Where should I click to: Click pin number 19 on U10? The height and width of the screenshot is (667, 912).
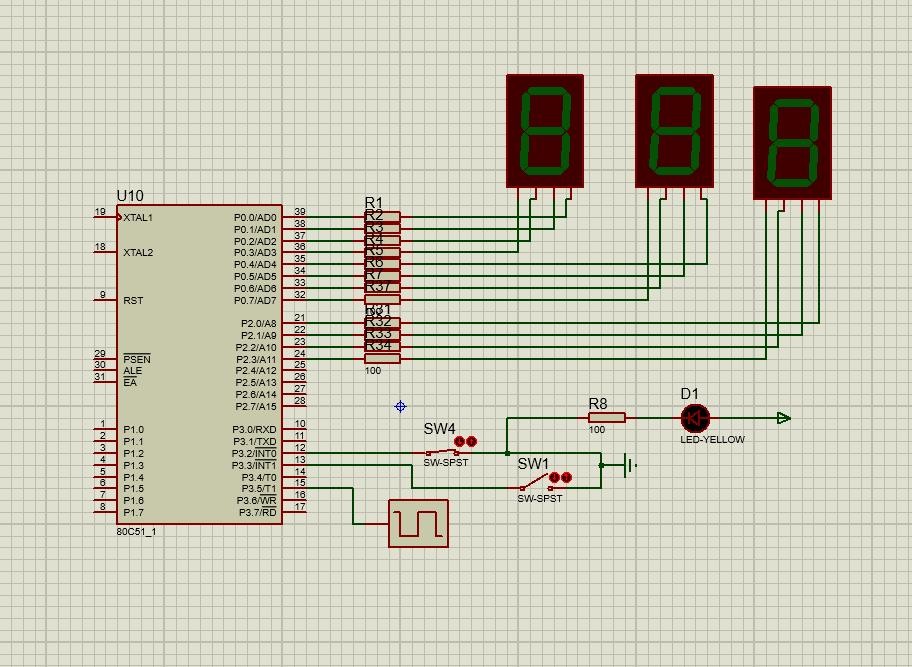pyautogui.click(x=100, y=212)
